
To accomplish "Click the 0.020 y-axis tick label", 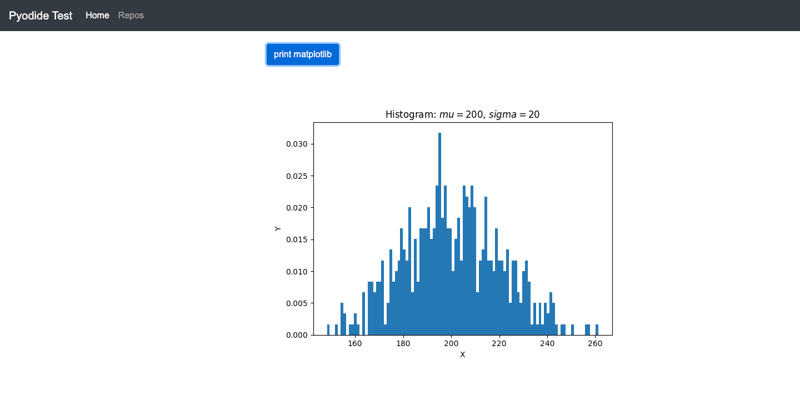I will coord(297,208).
